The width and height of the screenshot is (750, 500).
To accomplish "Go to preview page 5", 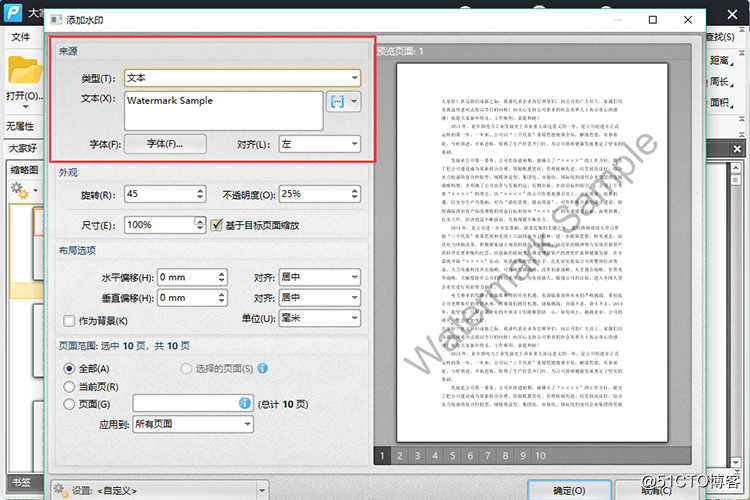I will click(452, 456).
